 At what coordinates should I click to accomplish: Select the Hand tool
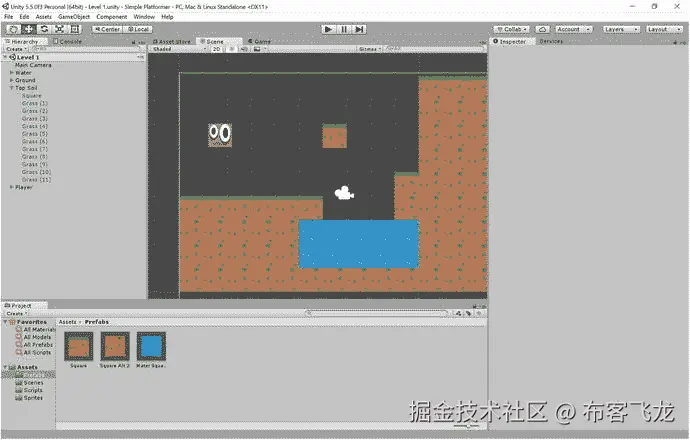[x=14, y=29]
